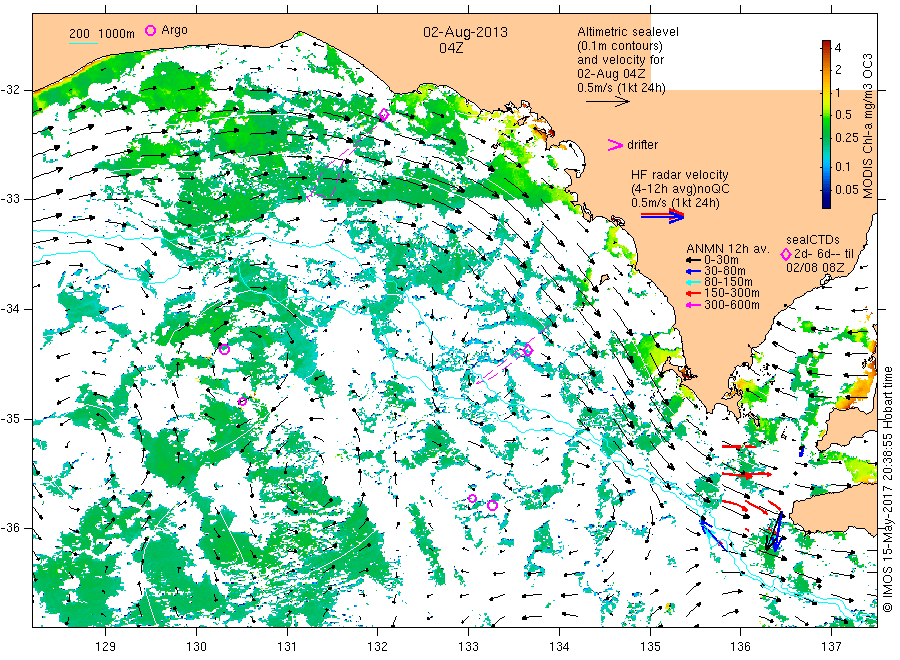
Task: Click the '150-300m' depth label
Action: point(731,293)
